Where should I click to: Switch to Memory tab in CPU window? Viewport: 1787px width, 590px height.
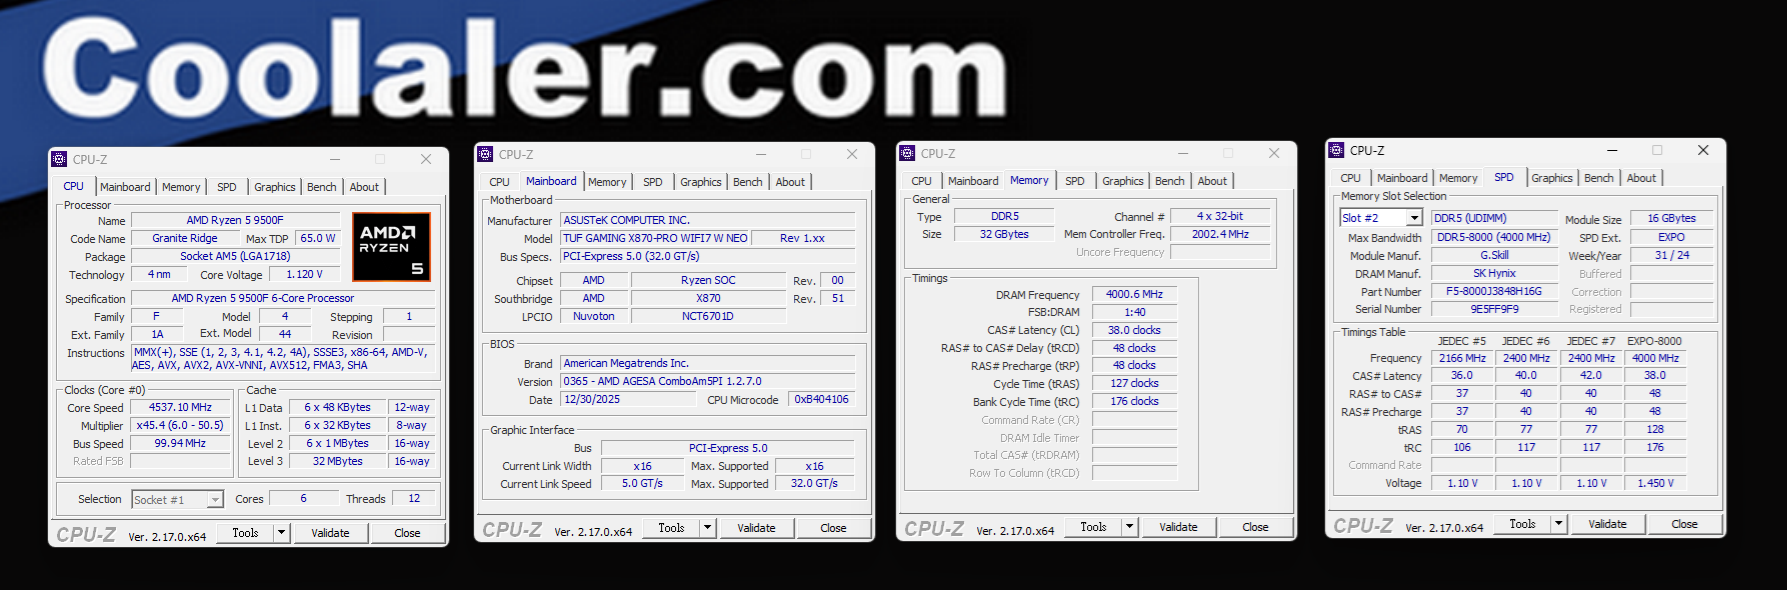point(181,187)
